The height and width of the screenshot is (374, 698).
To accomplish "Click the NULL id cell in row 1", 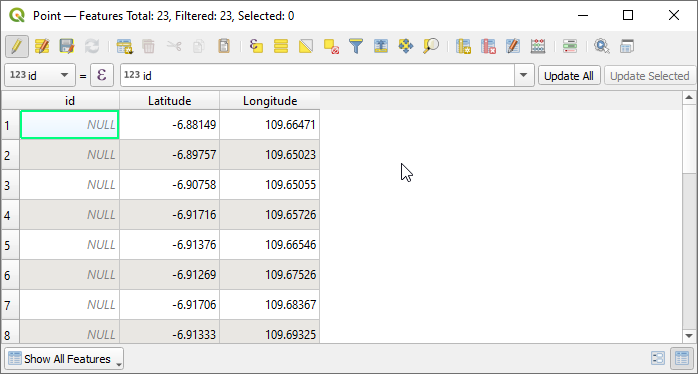I will (x=69, y=125).
